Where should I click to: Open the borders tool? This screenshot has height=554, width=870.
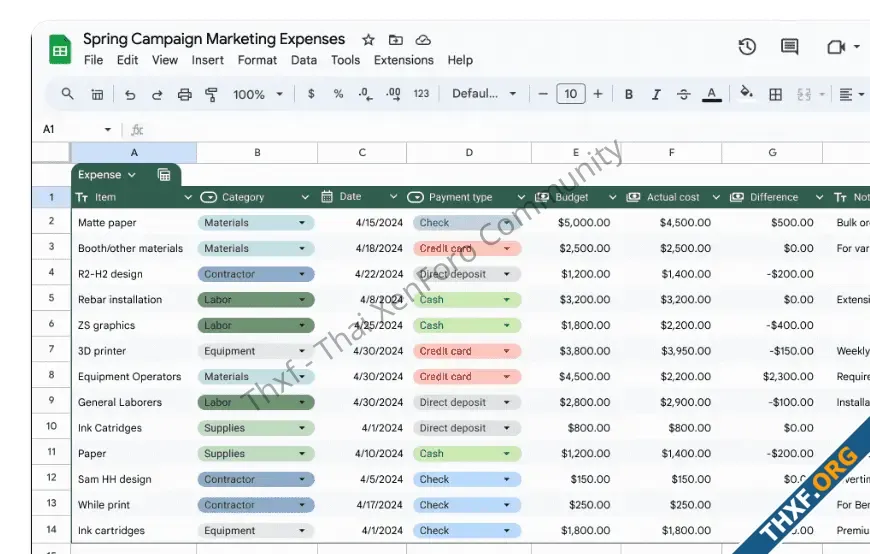(775, 94)
